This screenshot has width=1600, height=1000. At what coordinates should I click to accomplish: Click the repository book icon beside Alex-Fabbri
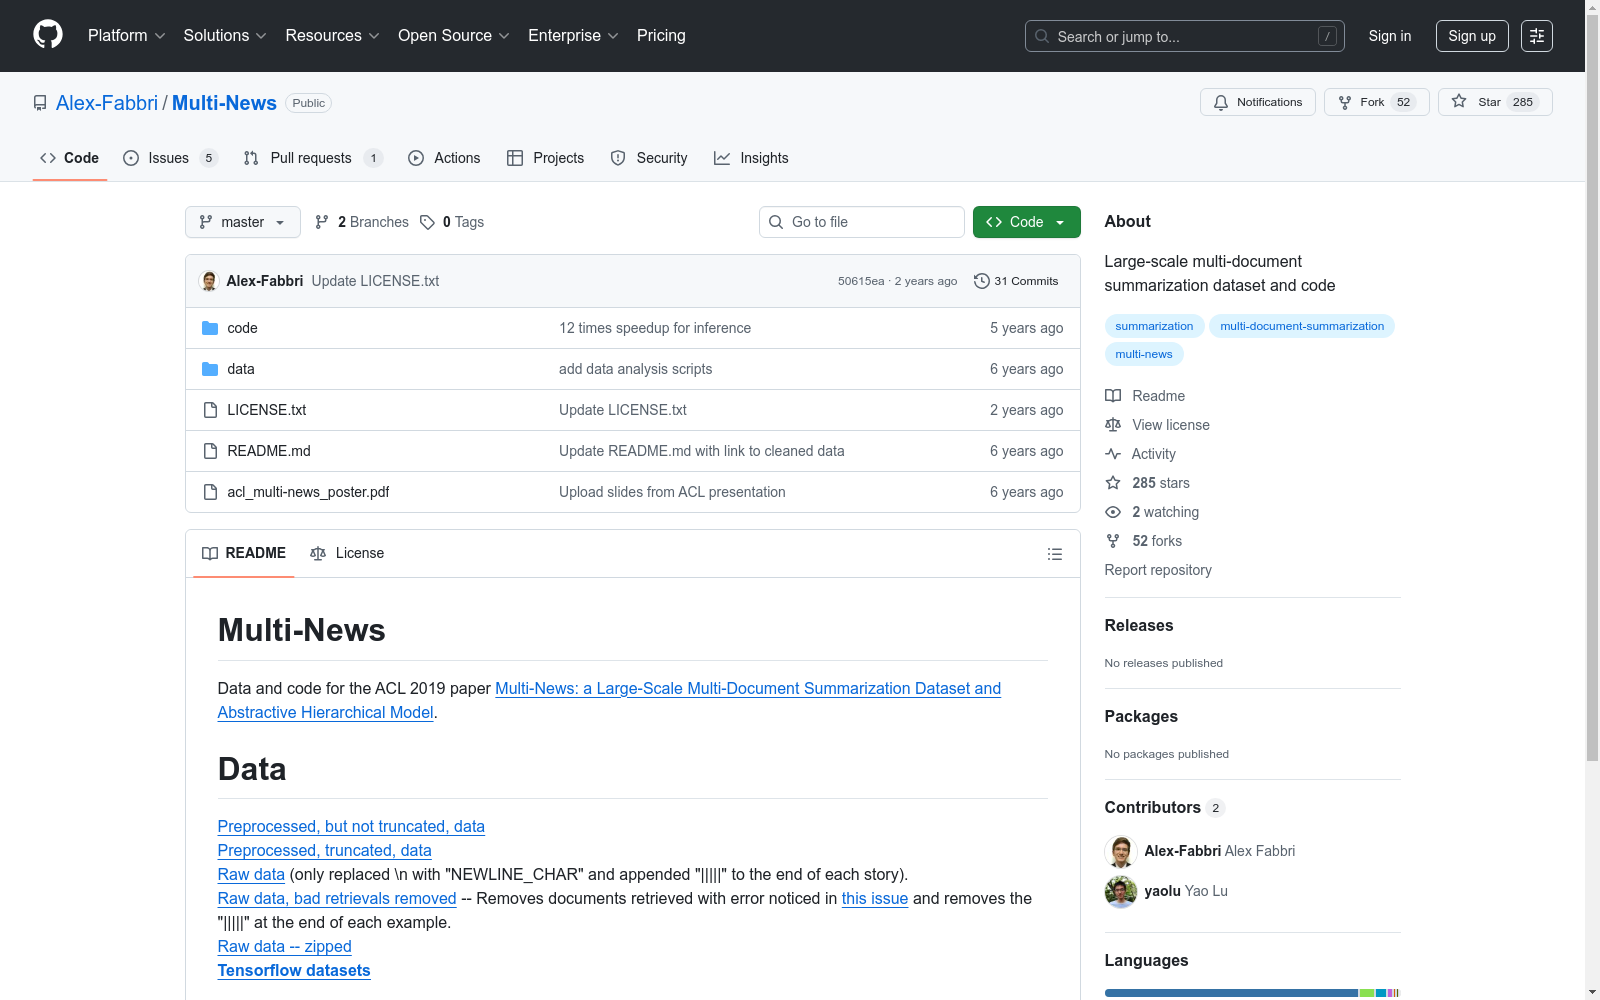click(x=40, y=103)
